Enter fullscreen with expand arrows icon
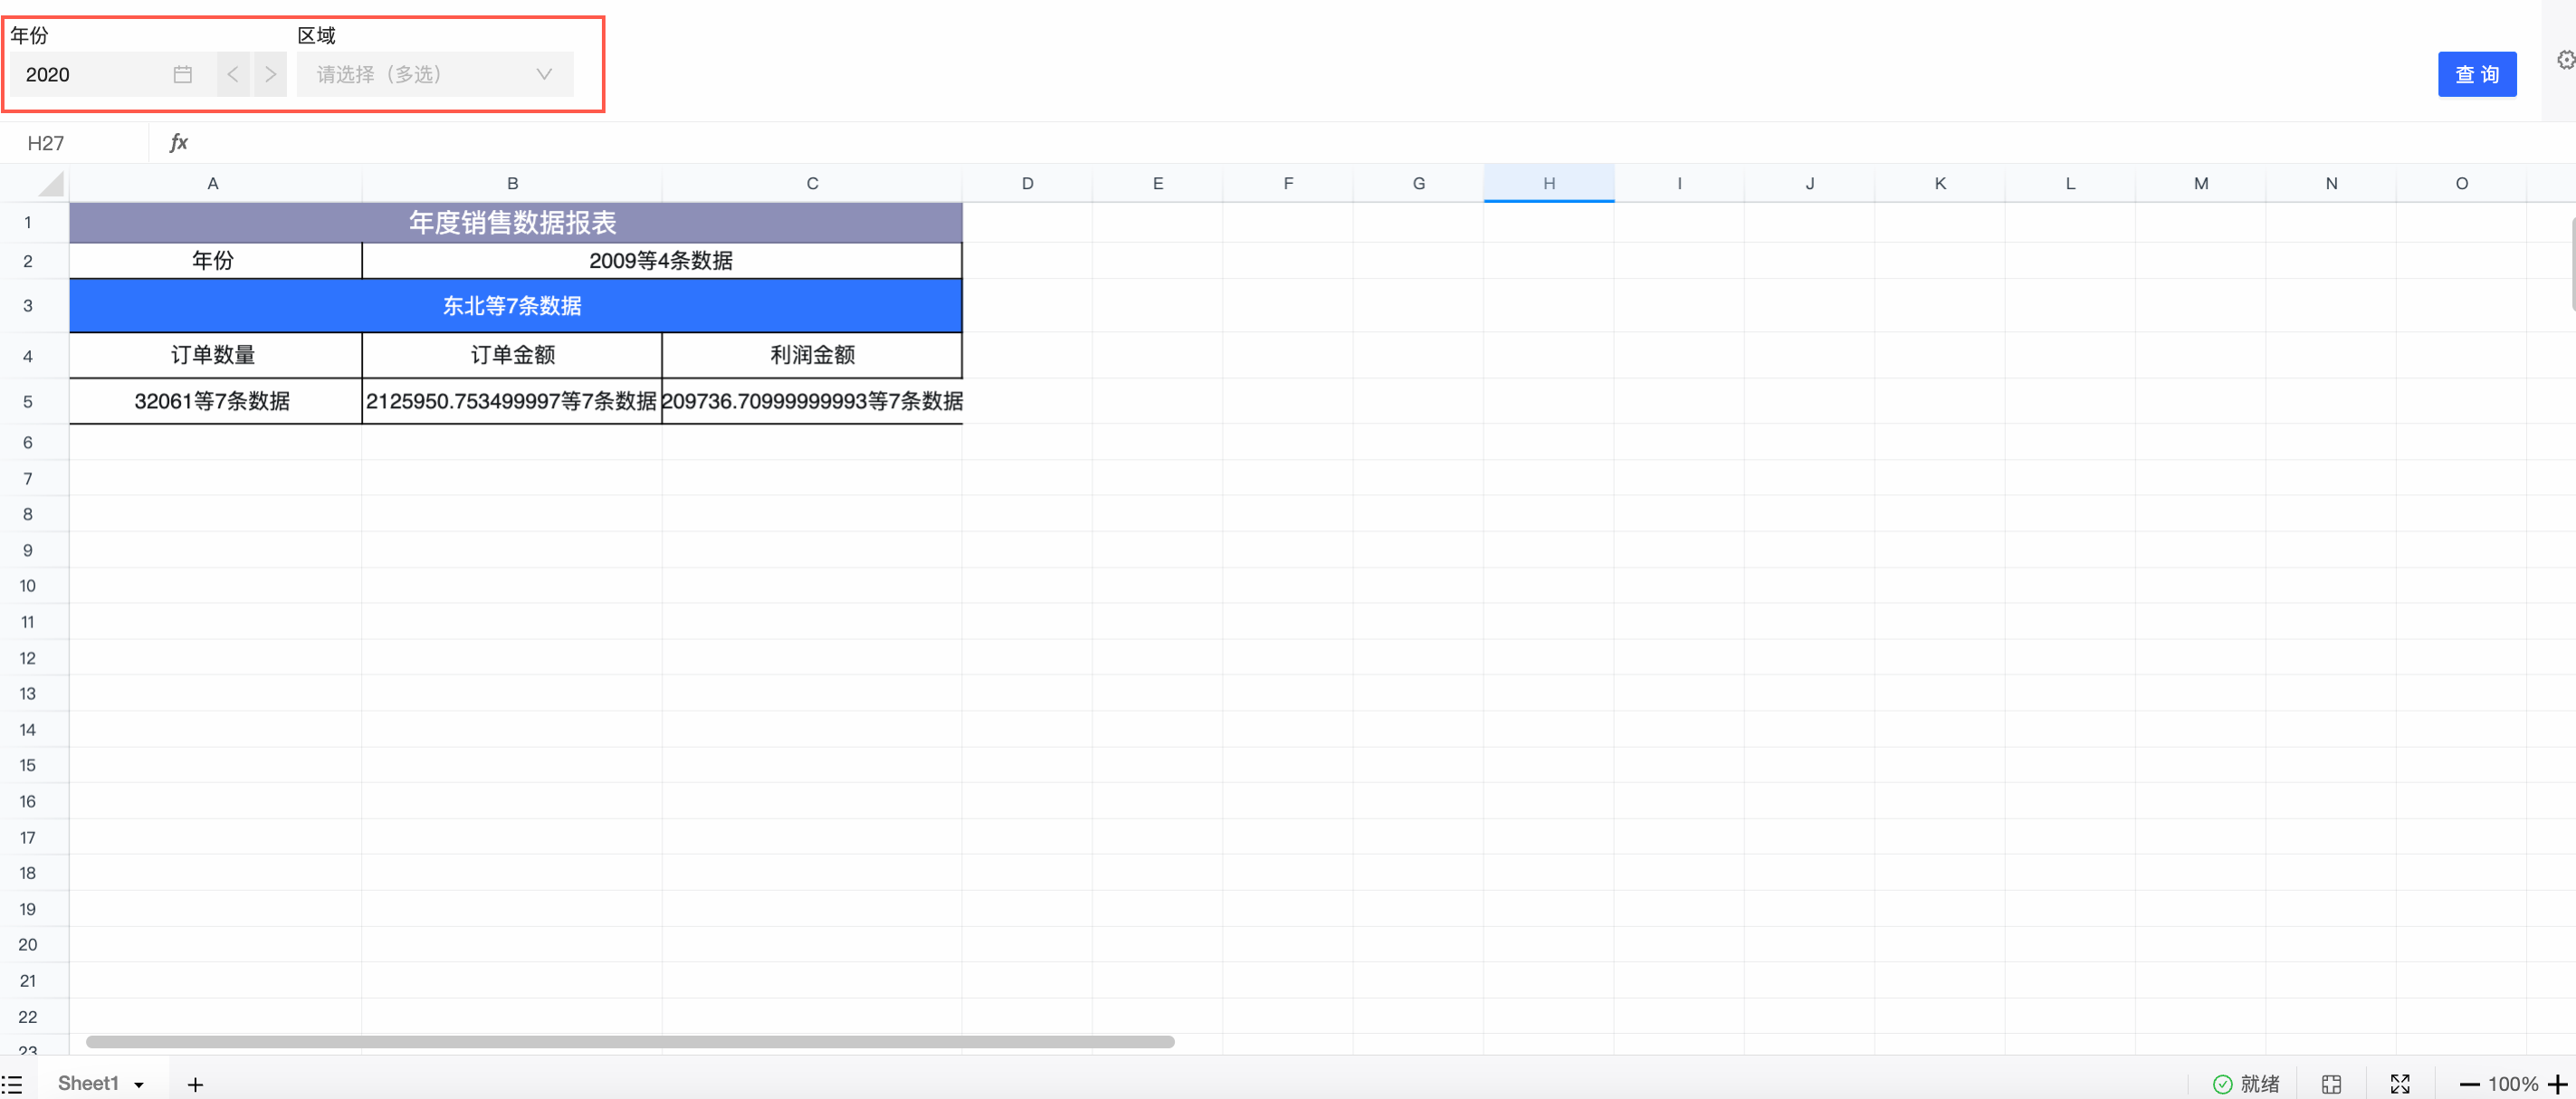Screen dimensions: 2576x1099 (x=2400, y=1084)
